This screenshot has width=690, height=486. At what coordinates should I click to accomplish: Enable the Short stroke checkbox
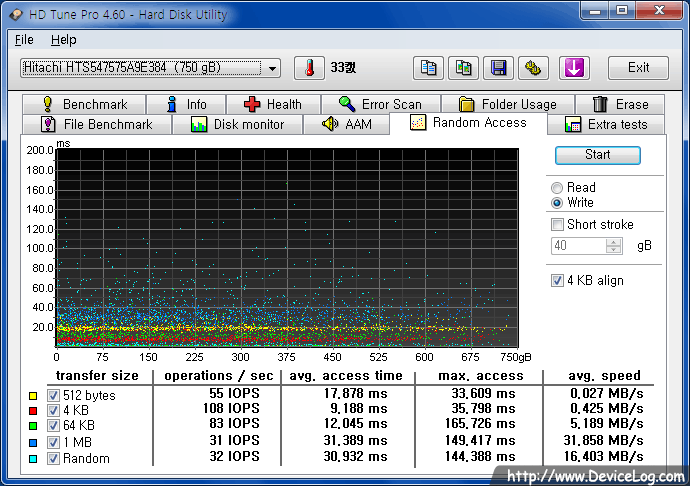coord(558,225)
